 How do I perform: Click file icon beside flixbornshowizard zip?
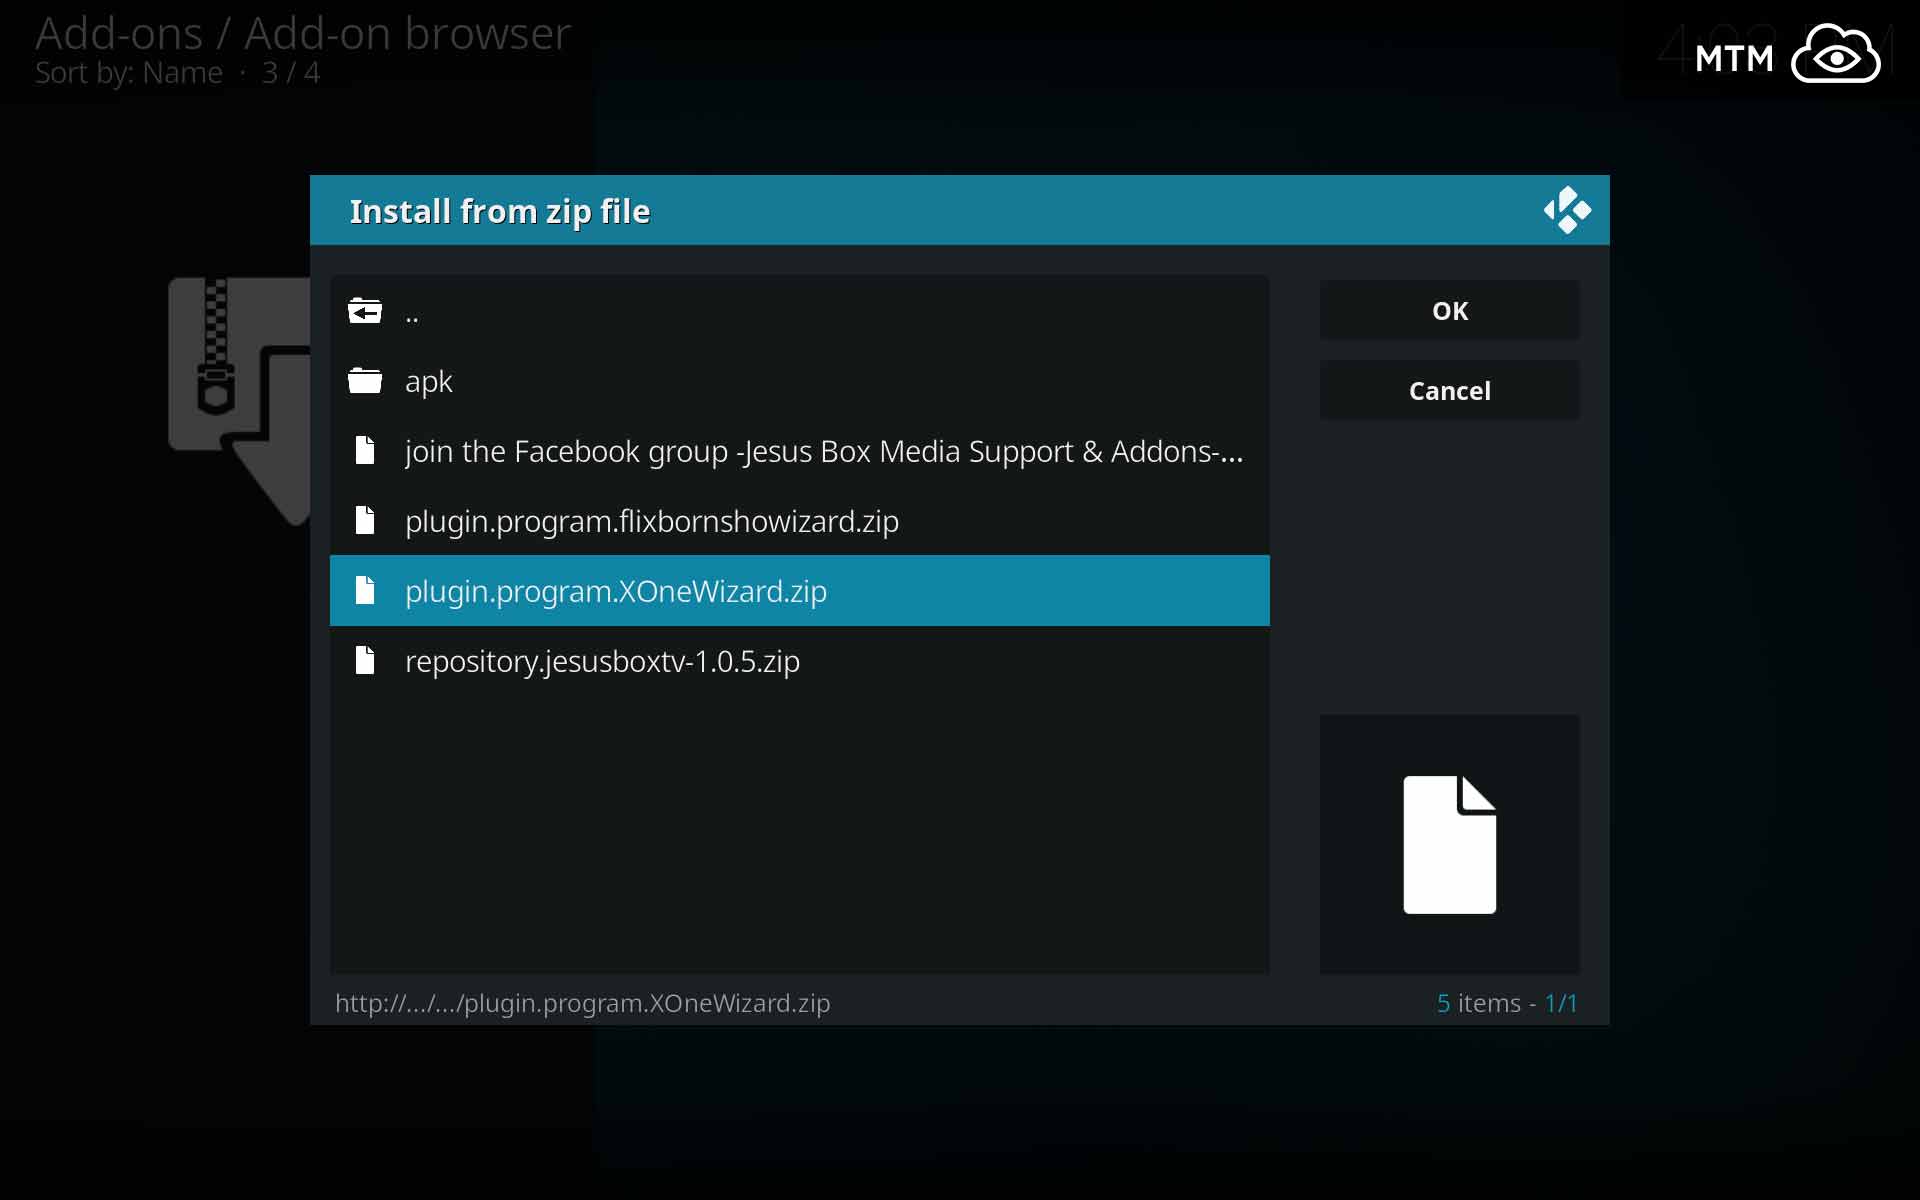[x=365, y=520]
